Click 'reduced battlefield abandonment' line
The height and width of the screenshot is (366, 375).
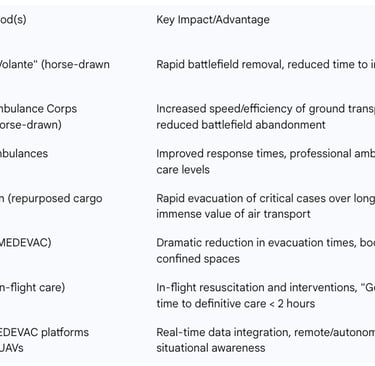[x=241, y=125]
